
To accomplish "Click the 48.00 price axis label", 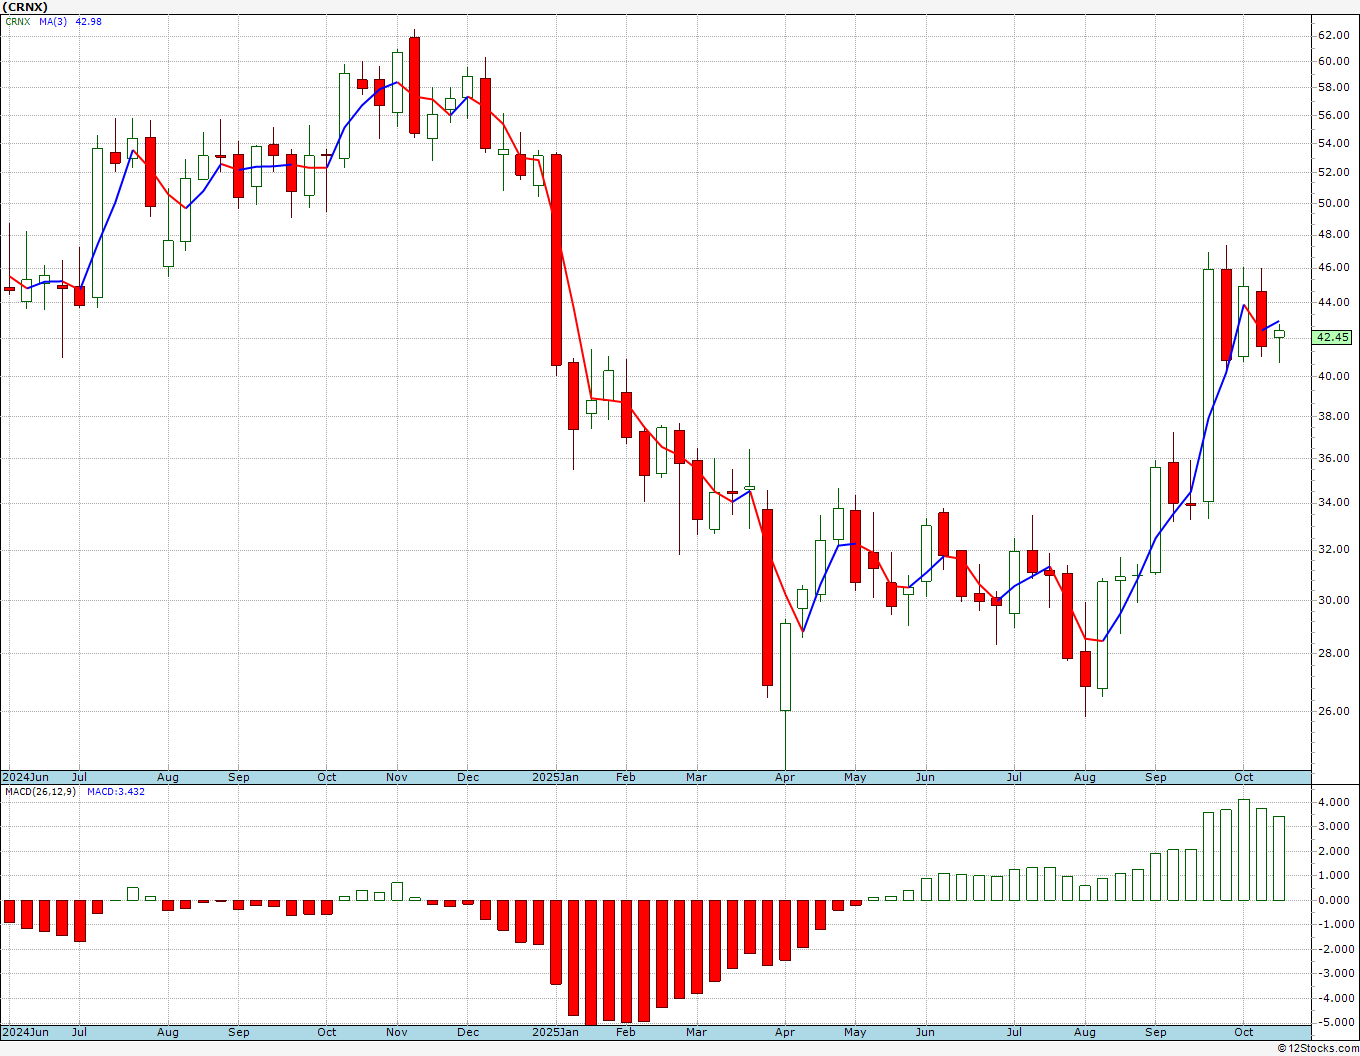I will coord(1333,235).
